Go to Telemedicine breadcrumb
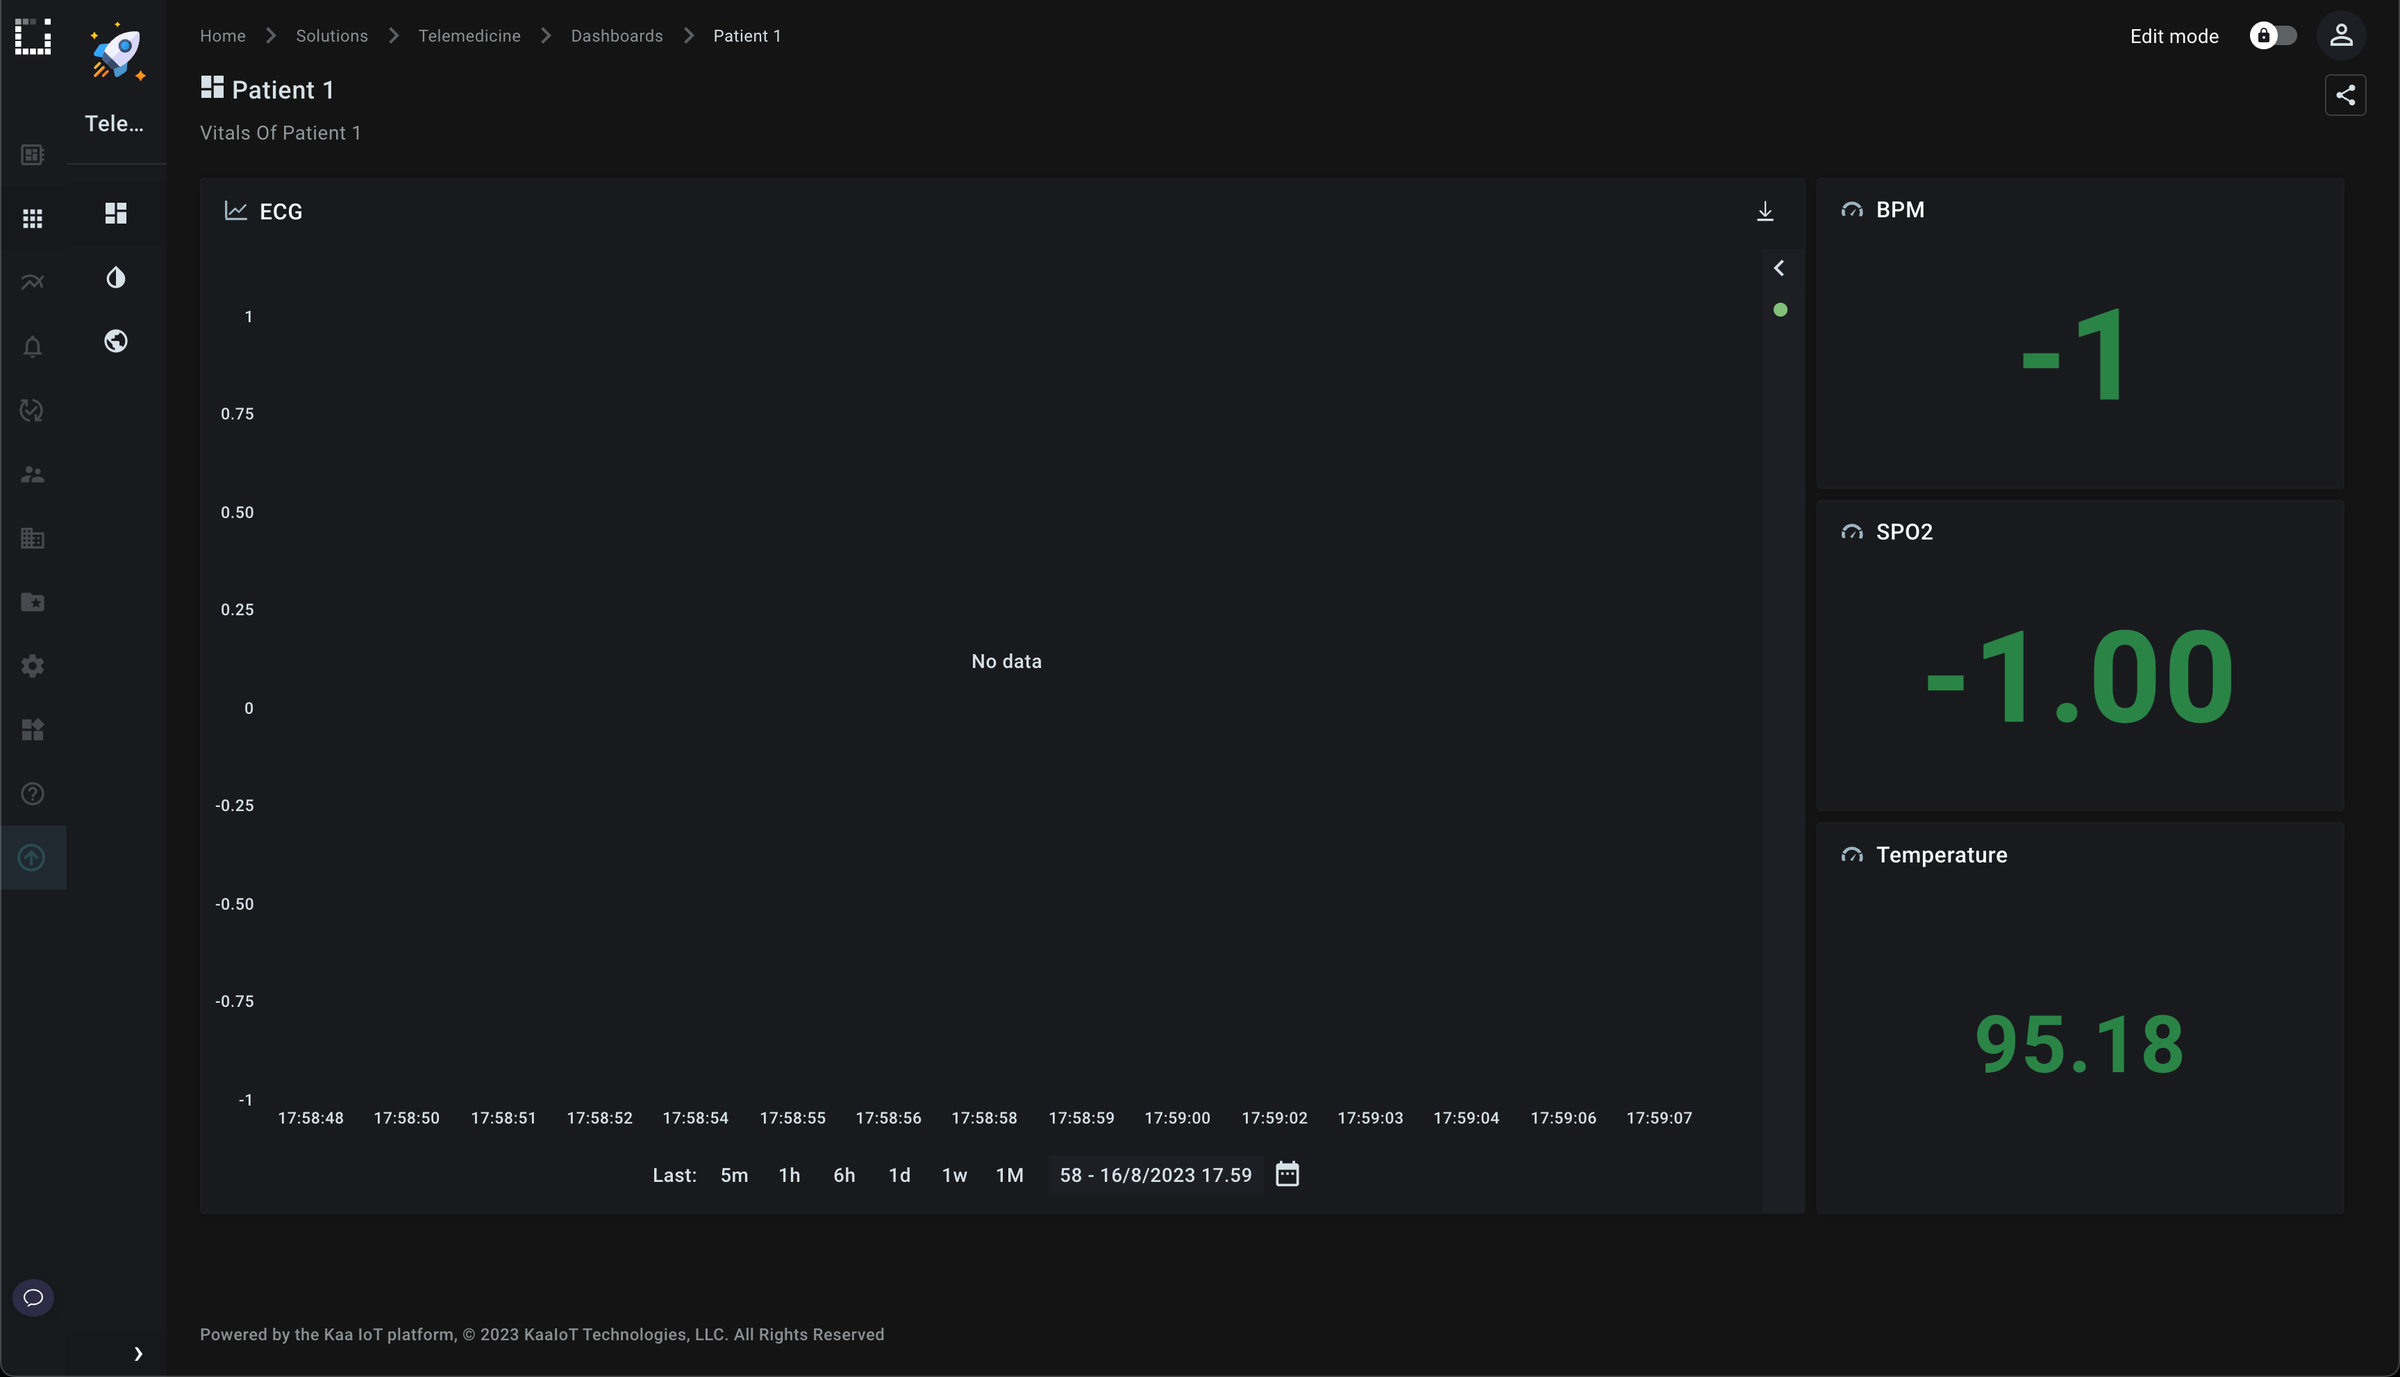Screen dimensions: 2400x1377 [x=470, y=36]
